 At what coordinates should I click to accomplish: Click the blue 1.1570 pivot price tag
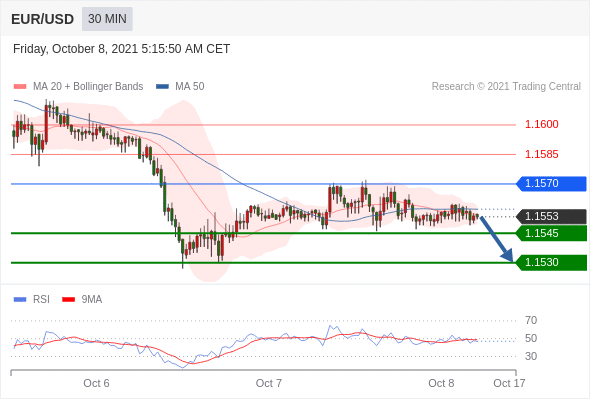(x=552, y=184)
